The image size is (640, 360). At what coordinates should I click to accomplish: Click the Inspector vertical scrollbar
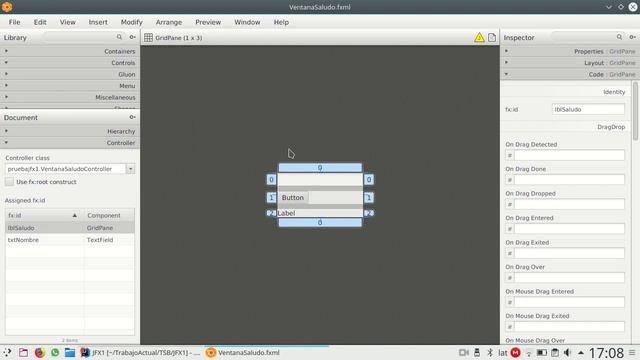[635, 111]
